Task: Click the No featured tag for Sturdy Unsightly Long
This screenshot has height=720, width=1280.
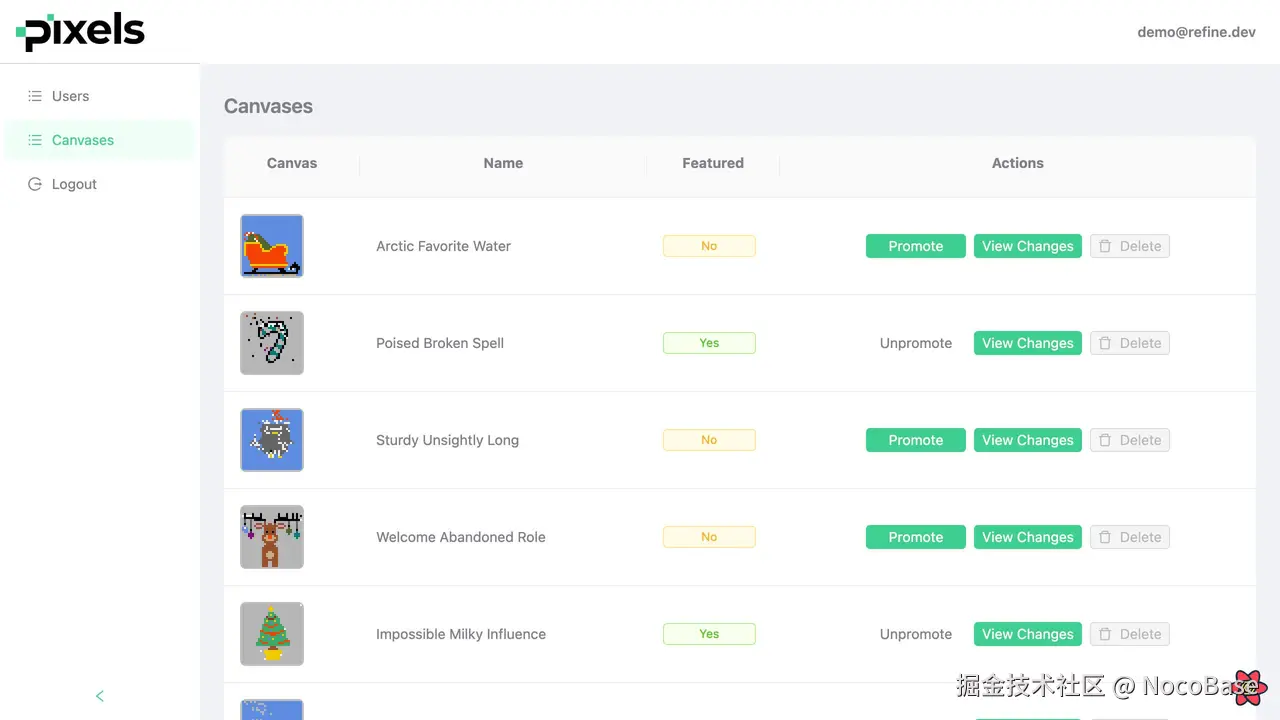Action: pyautogui.click(x=709, y=440)
